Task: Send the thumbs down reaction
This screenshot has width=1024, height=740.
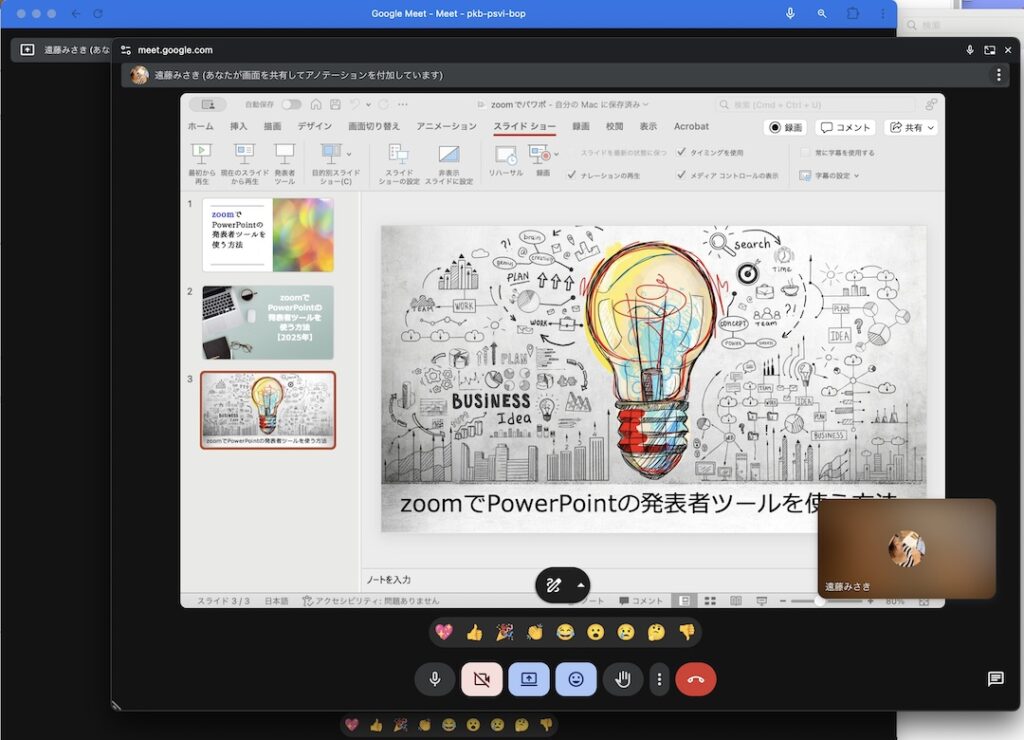Action: click(x=686, y=632)
